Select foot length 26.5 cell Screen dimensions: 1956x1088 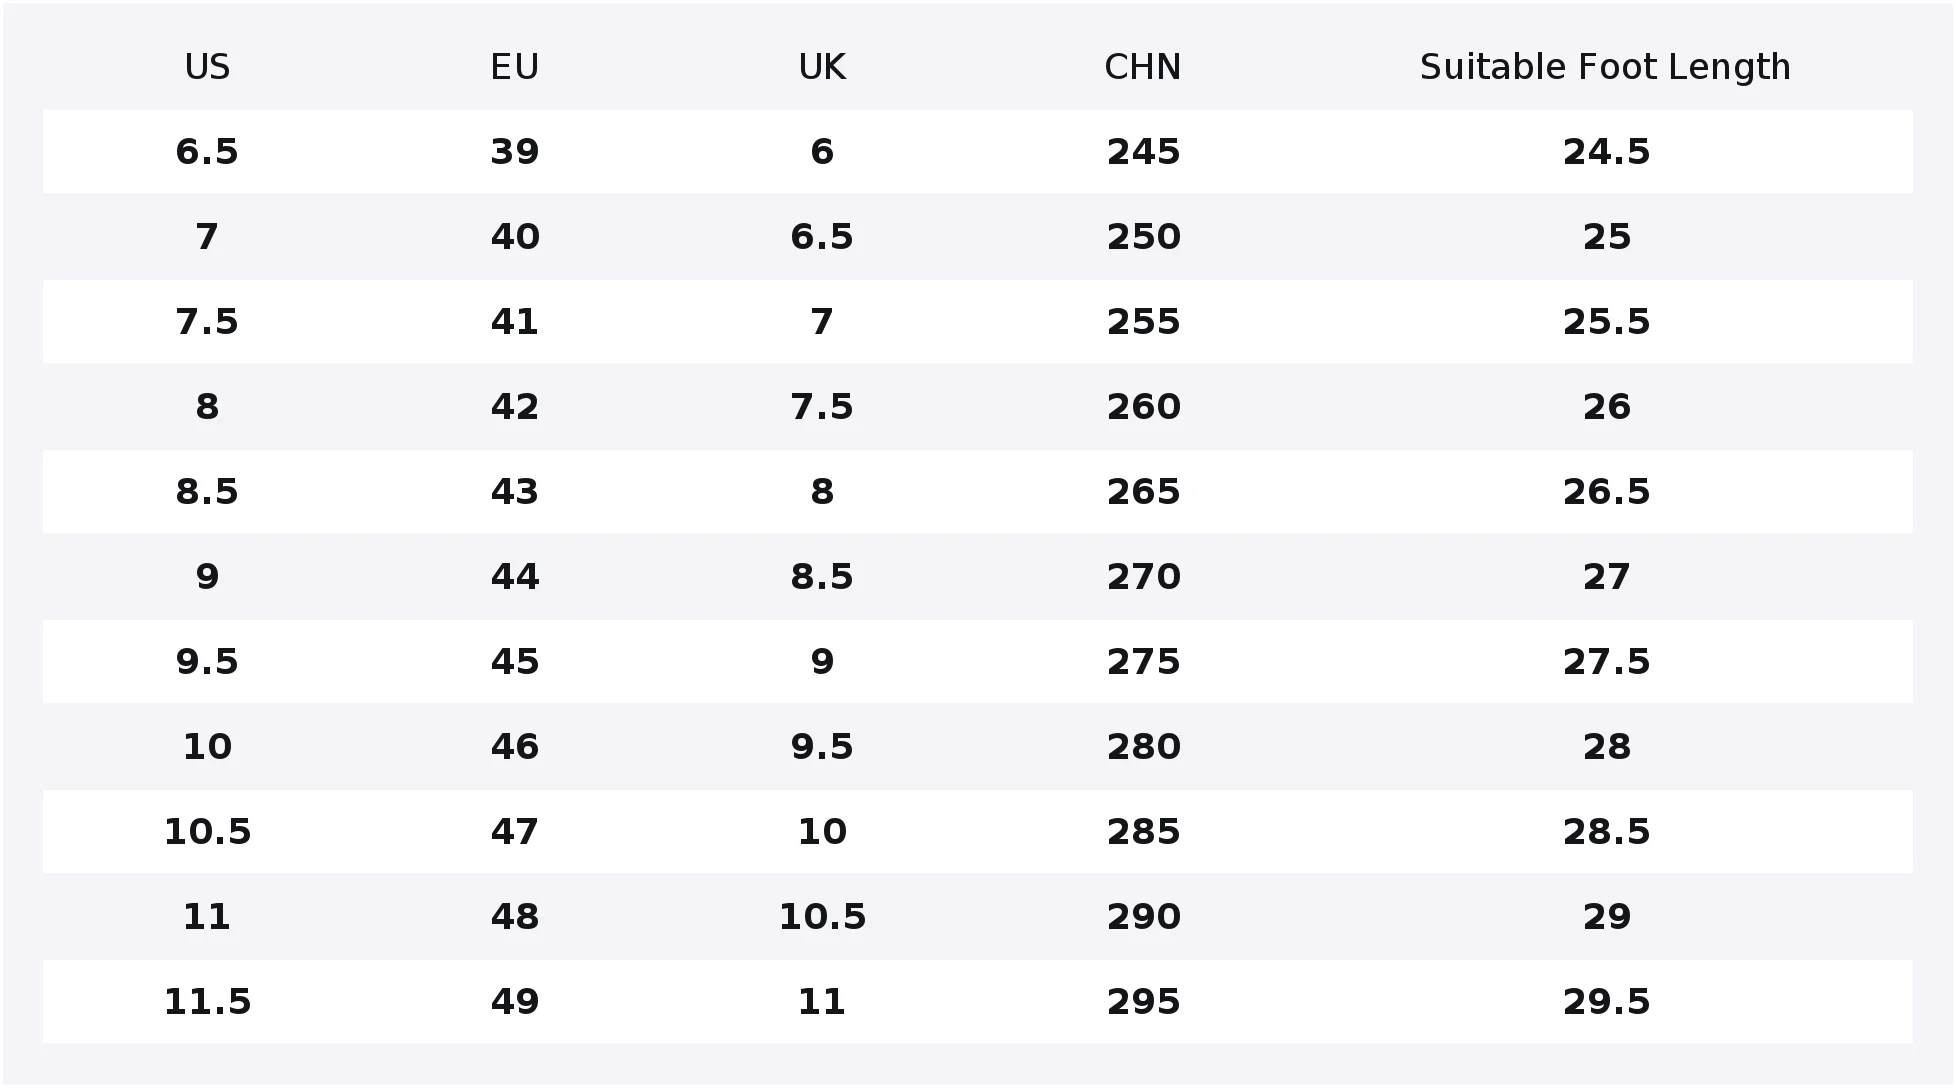click(1606, 492)
